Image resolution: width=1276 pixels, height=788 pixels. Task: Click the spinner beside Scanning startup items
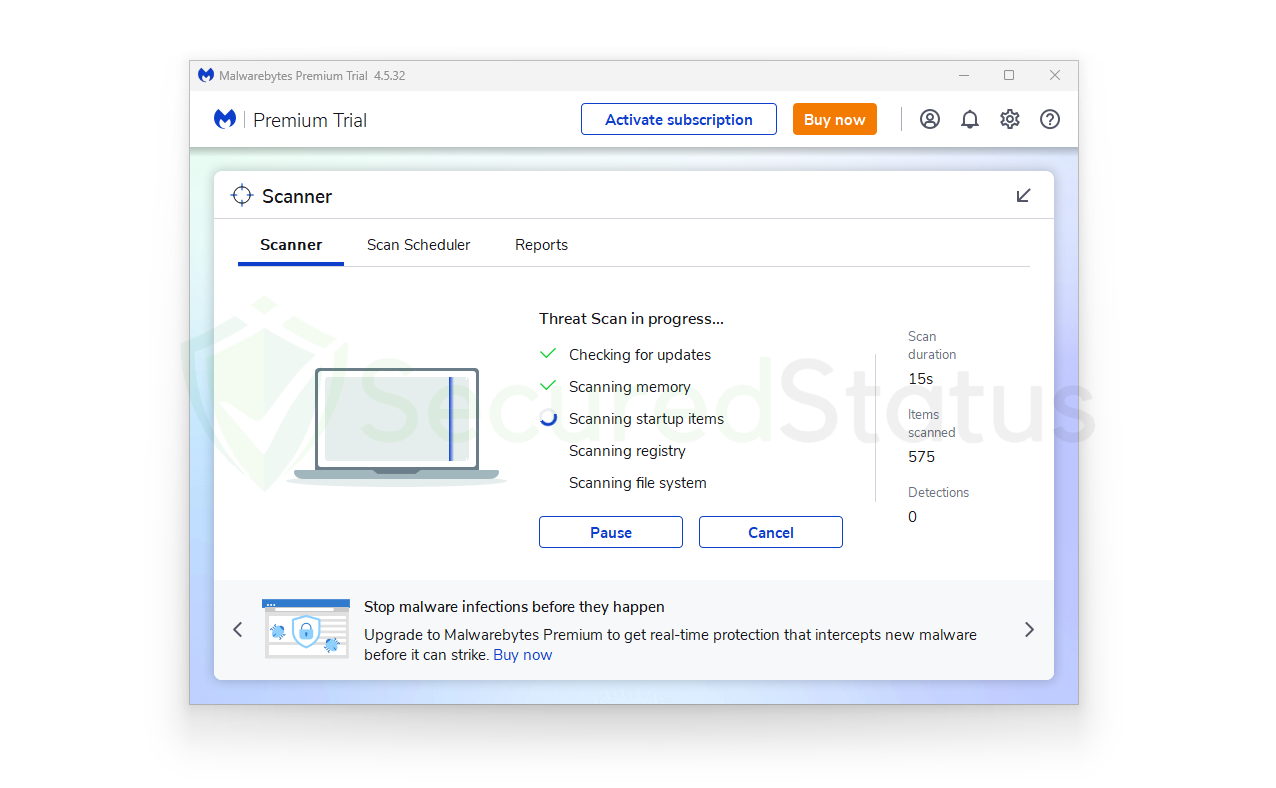548,418
